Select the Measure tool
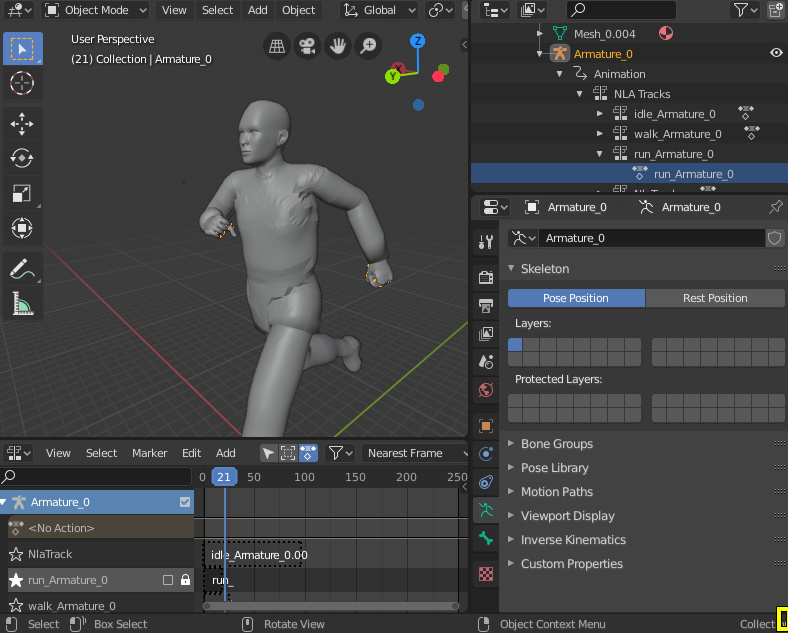 click(22, 302)
